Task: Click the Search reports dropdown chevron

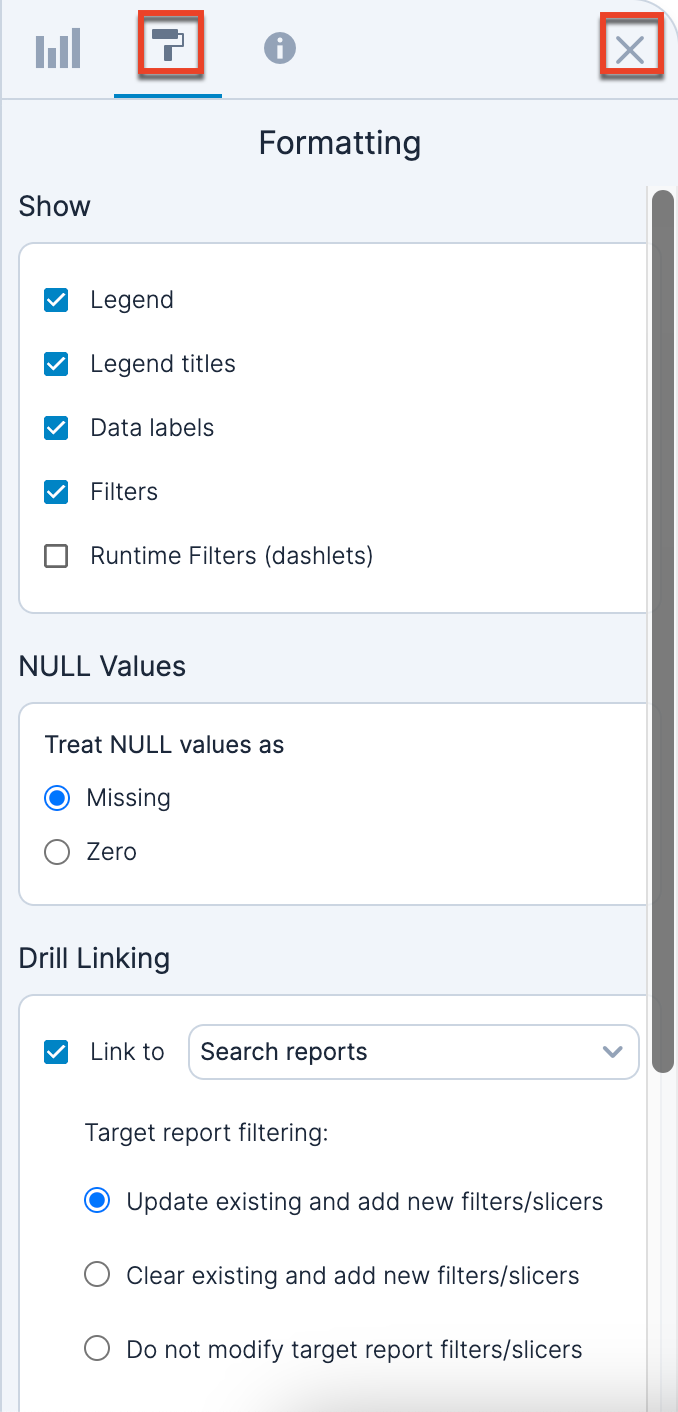Action: point(613,1052)
